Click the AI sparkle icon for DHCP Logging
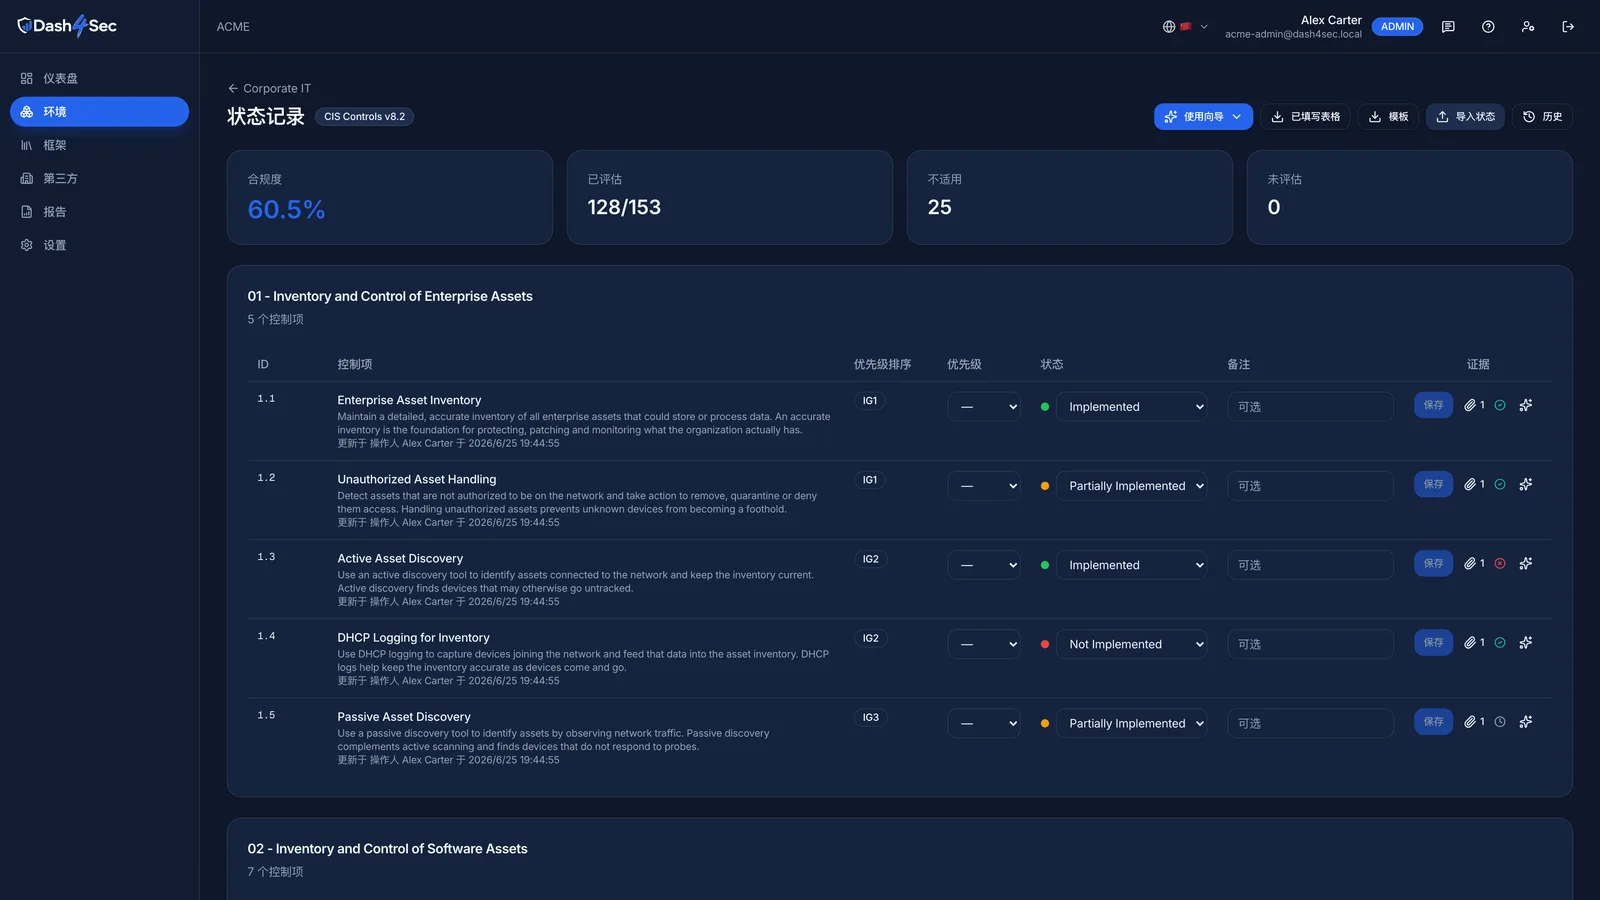1600x900 pixels. tap(1526, 642)
